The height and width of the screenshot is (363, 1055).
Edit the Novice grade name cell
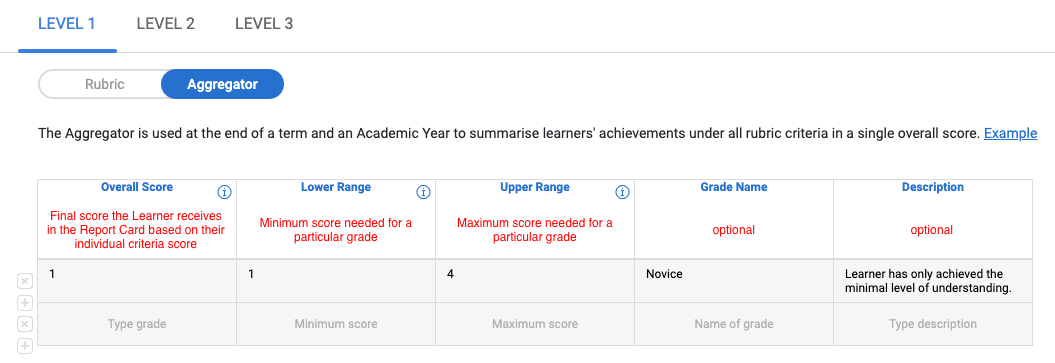point(734,281)
